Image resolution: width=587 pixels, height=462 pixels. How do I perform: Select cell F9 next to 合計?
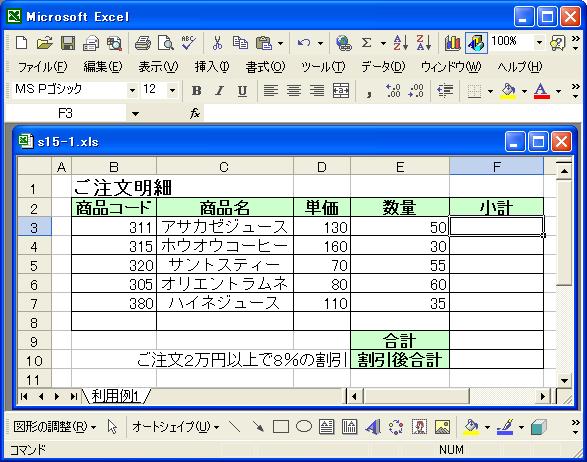pos(496,340)
